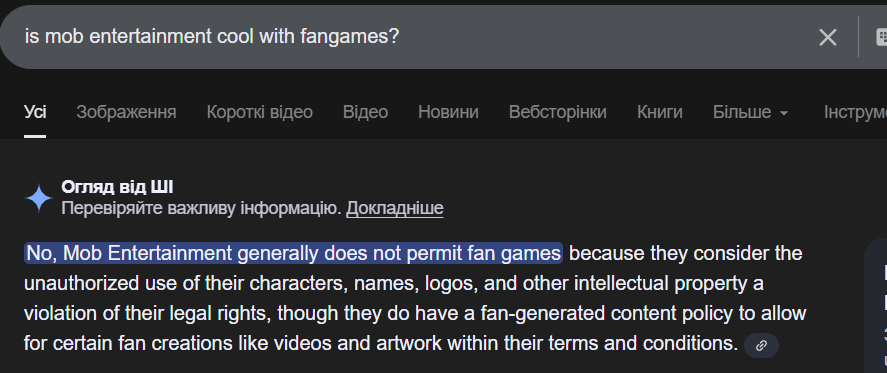
Task: Open the source link chip after the paragraph
Action: (x=761, y=345)
